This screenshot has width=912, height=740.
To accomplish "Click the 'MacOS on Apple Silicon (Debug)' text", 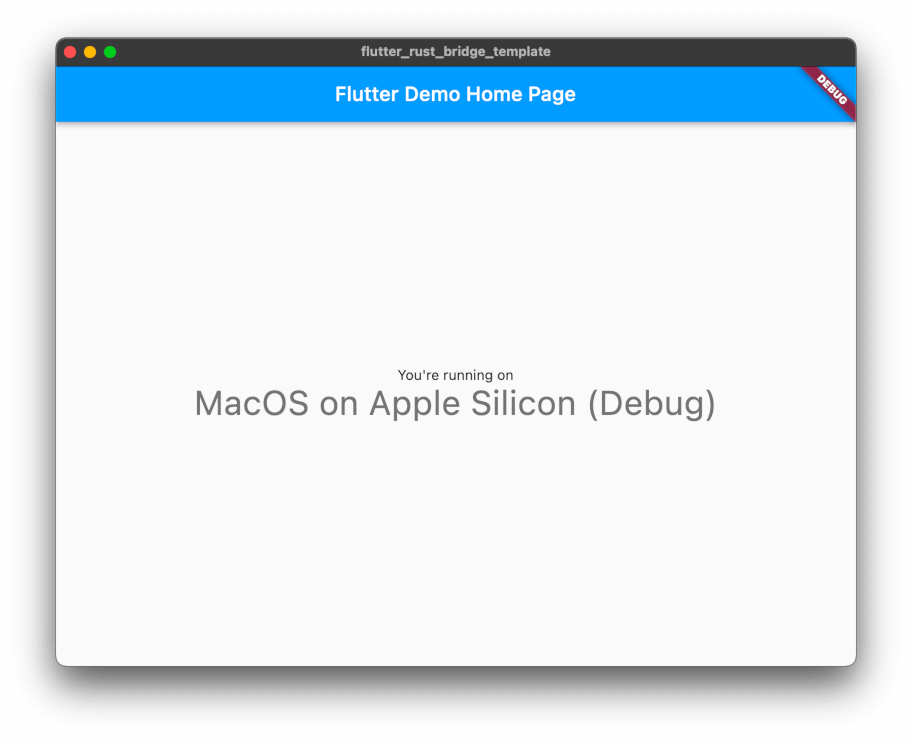I will click(x=455, y=403).
